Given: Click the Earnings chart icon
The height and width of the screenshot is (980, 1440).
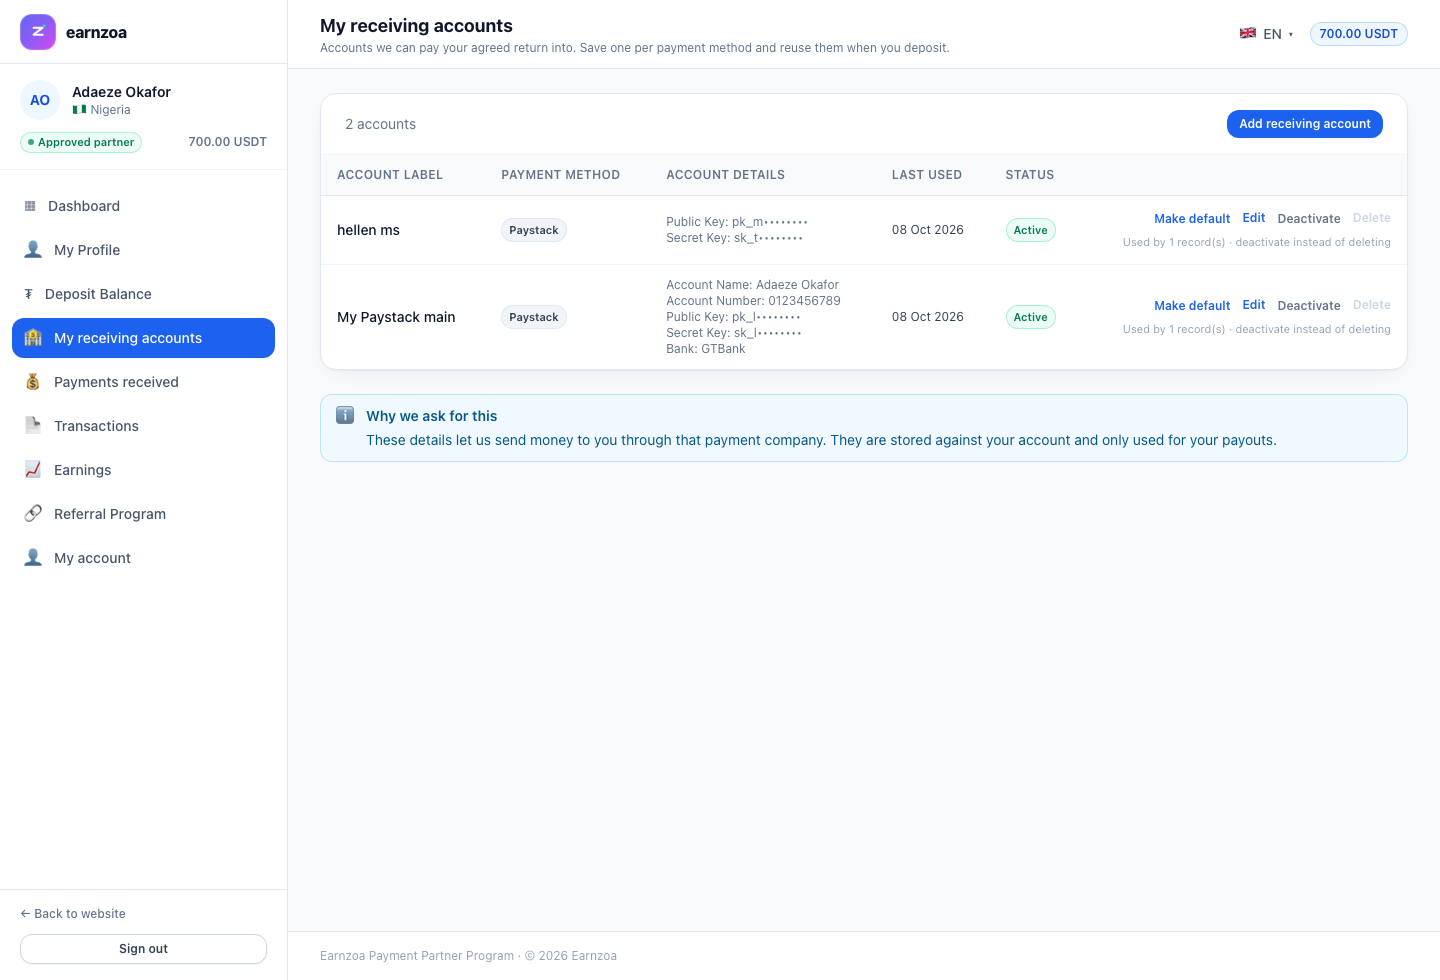Looking at the screenshot, I should pos(33,470).
